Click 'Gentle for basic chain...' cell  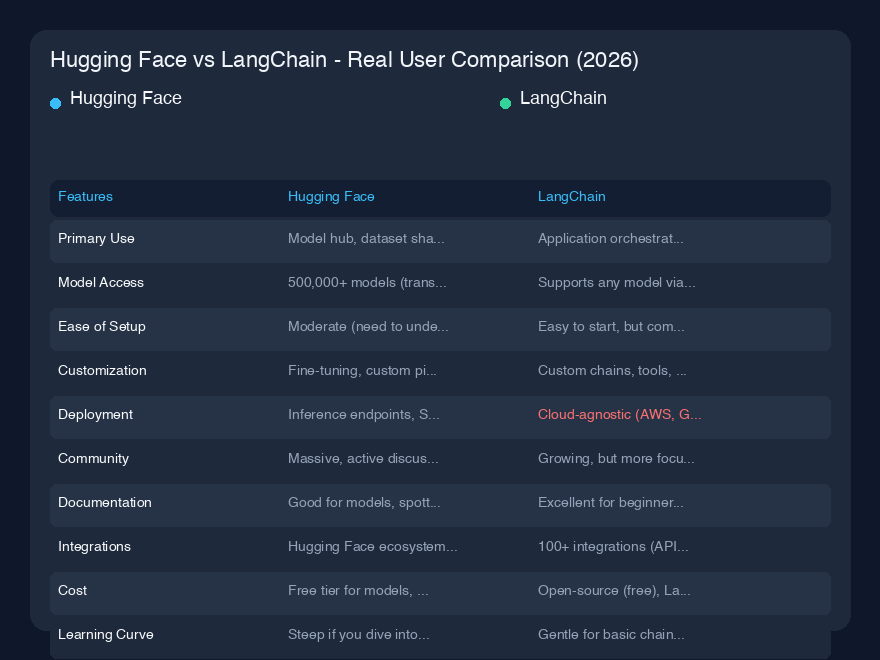click(x=611, y=634)
